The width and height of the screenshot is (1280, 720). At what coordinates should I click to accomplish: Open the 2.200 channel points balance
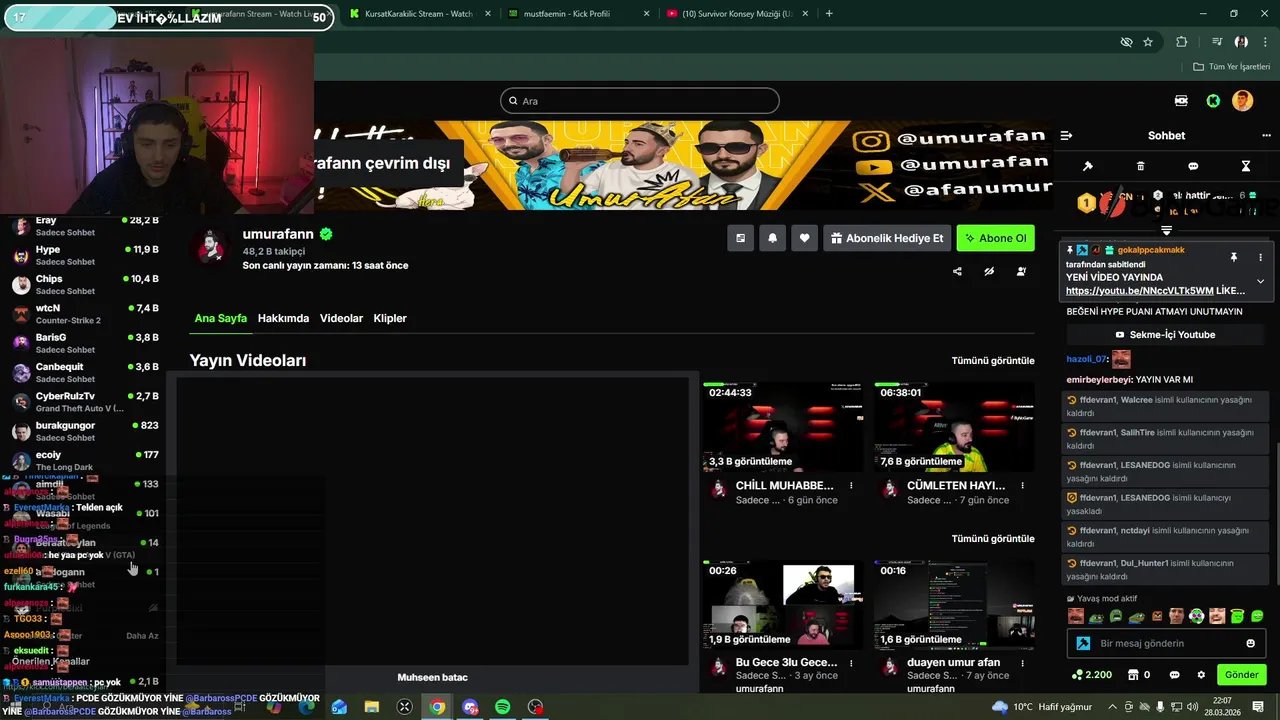coord(1091,675)
